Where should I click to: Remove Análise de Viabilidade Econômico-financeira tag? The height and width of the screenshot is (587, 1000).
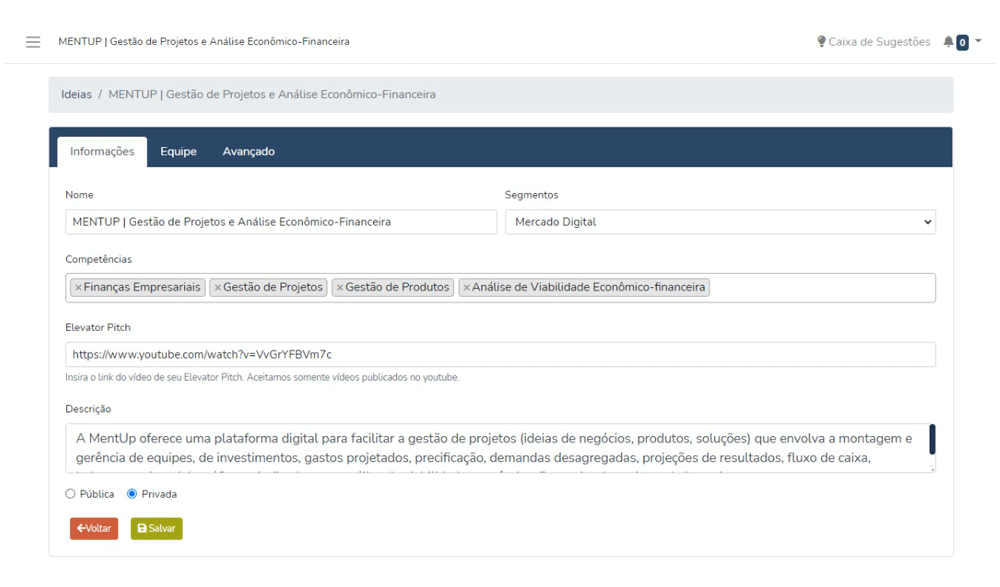click(x=466, y=288)
